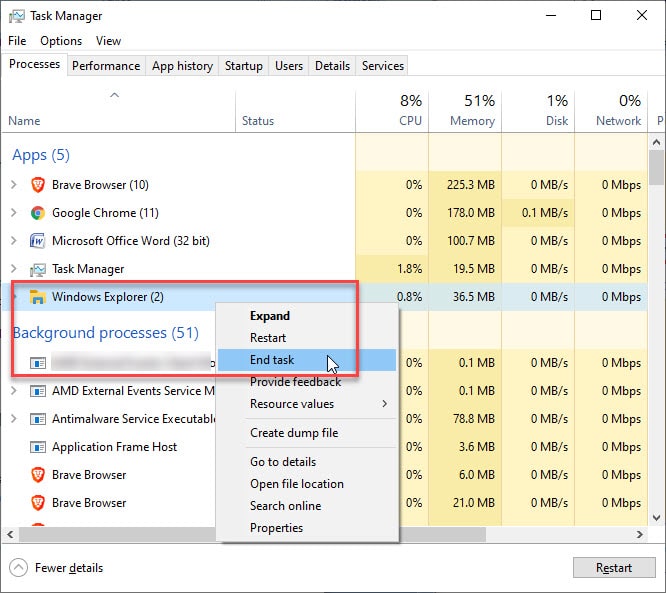Open the File menu

[17, 41]
